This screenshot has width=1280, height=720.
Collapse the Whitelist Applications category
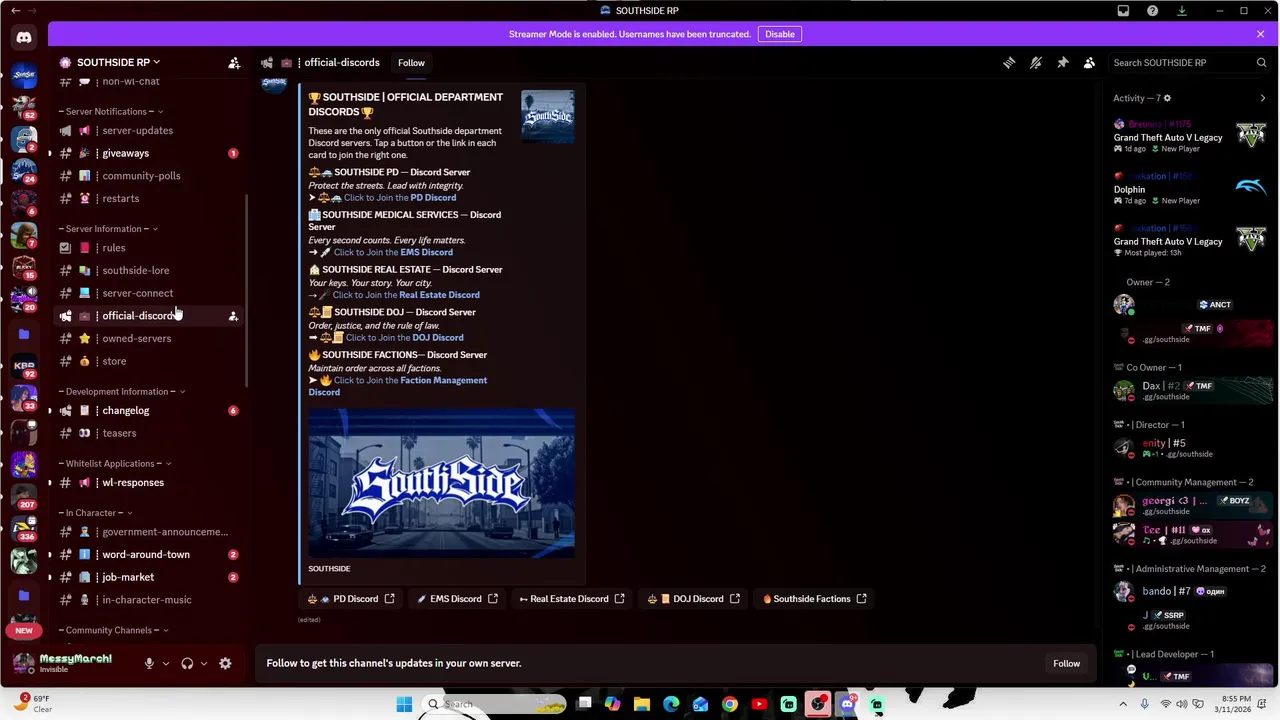coord(115,464)
